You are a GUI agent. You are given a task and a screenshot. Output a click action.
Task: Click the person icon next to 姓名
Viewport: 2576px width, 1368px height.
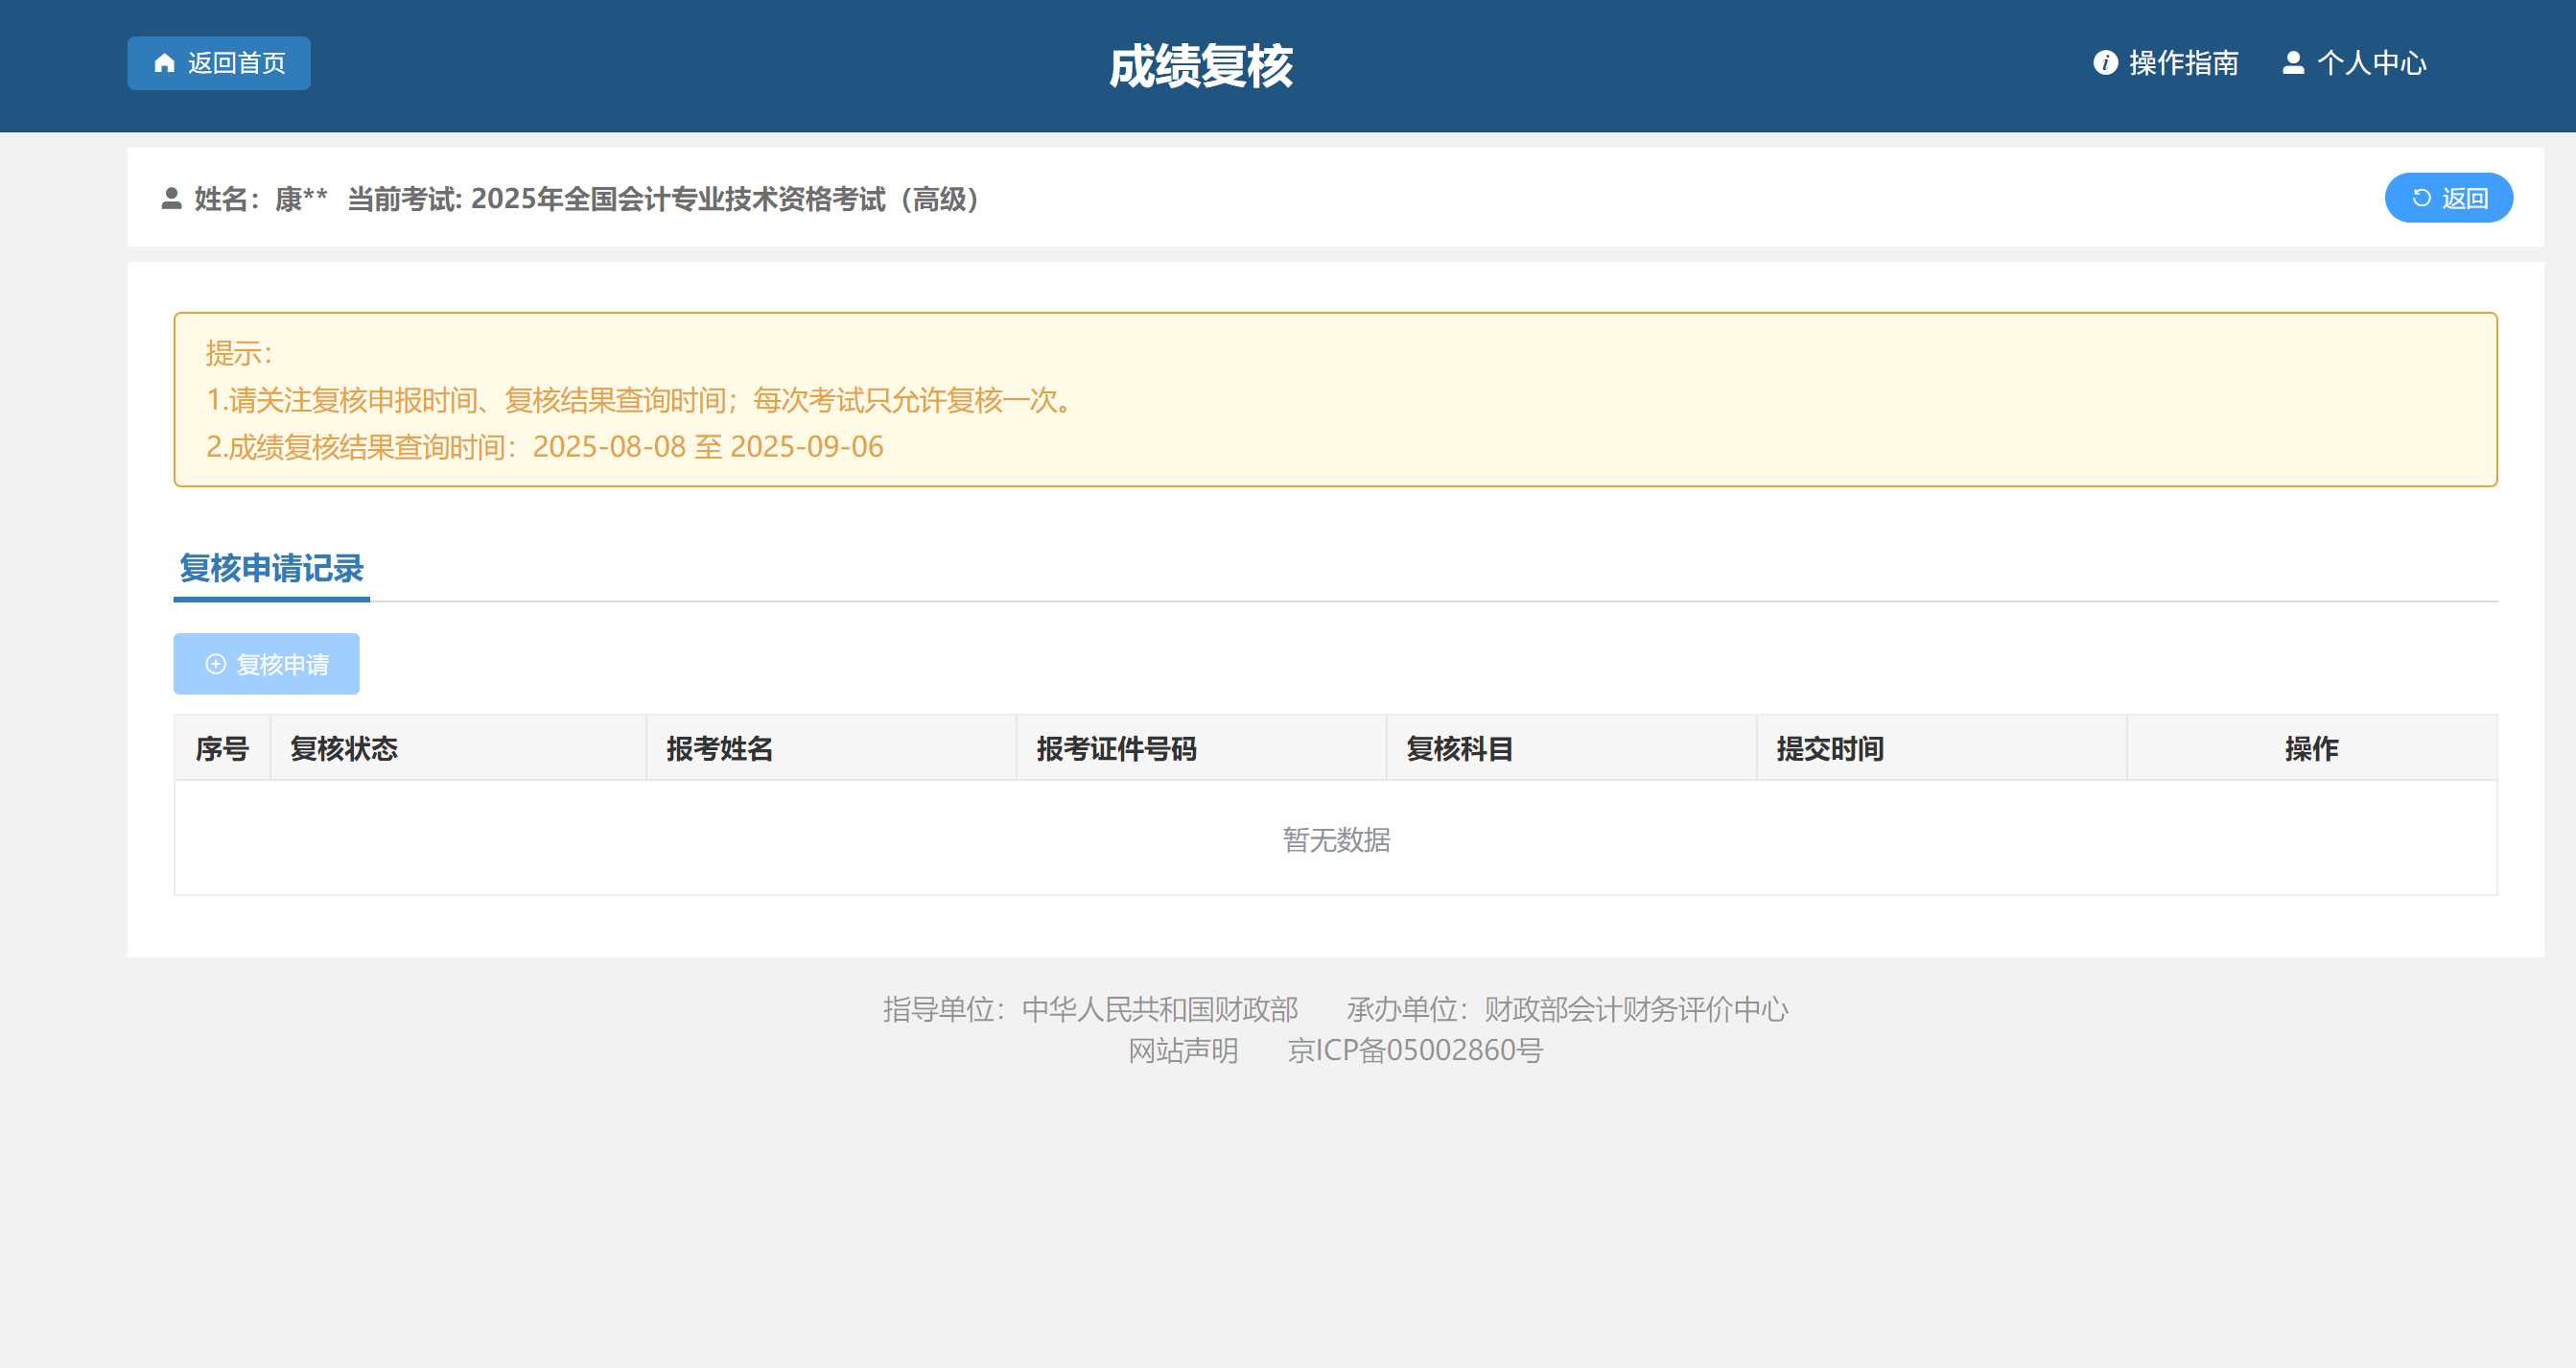(172, 199)
